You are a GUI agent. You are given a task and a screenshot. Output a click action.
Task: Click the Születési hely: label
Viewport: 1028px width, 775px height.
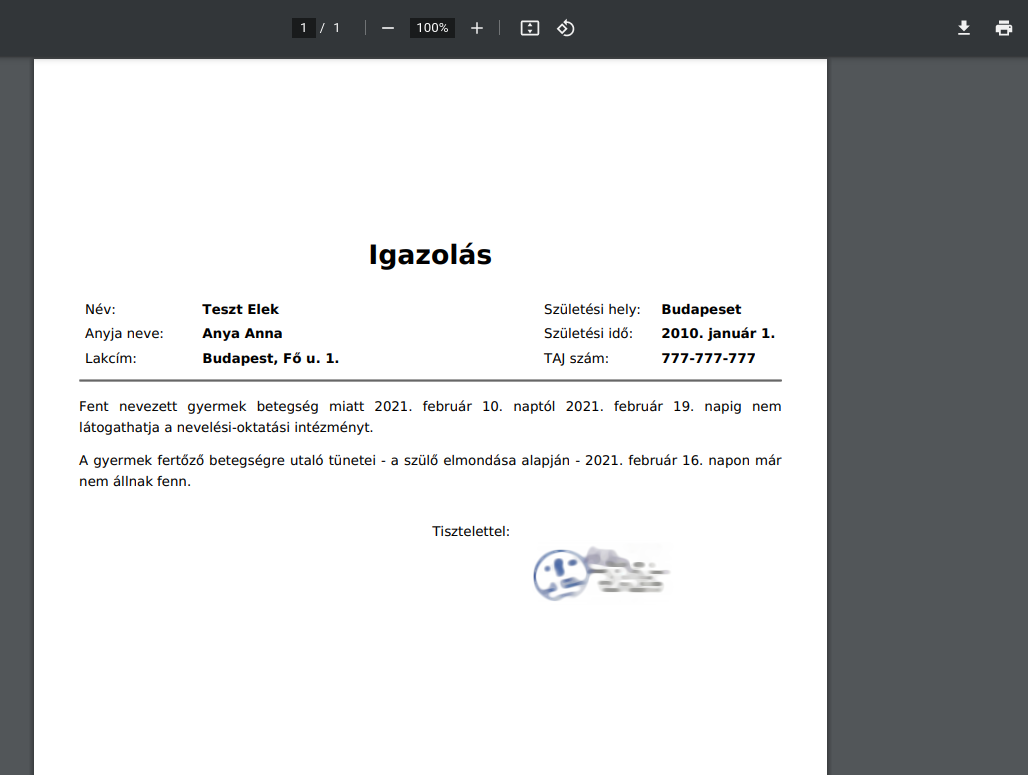[592, 310]
